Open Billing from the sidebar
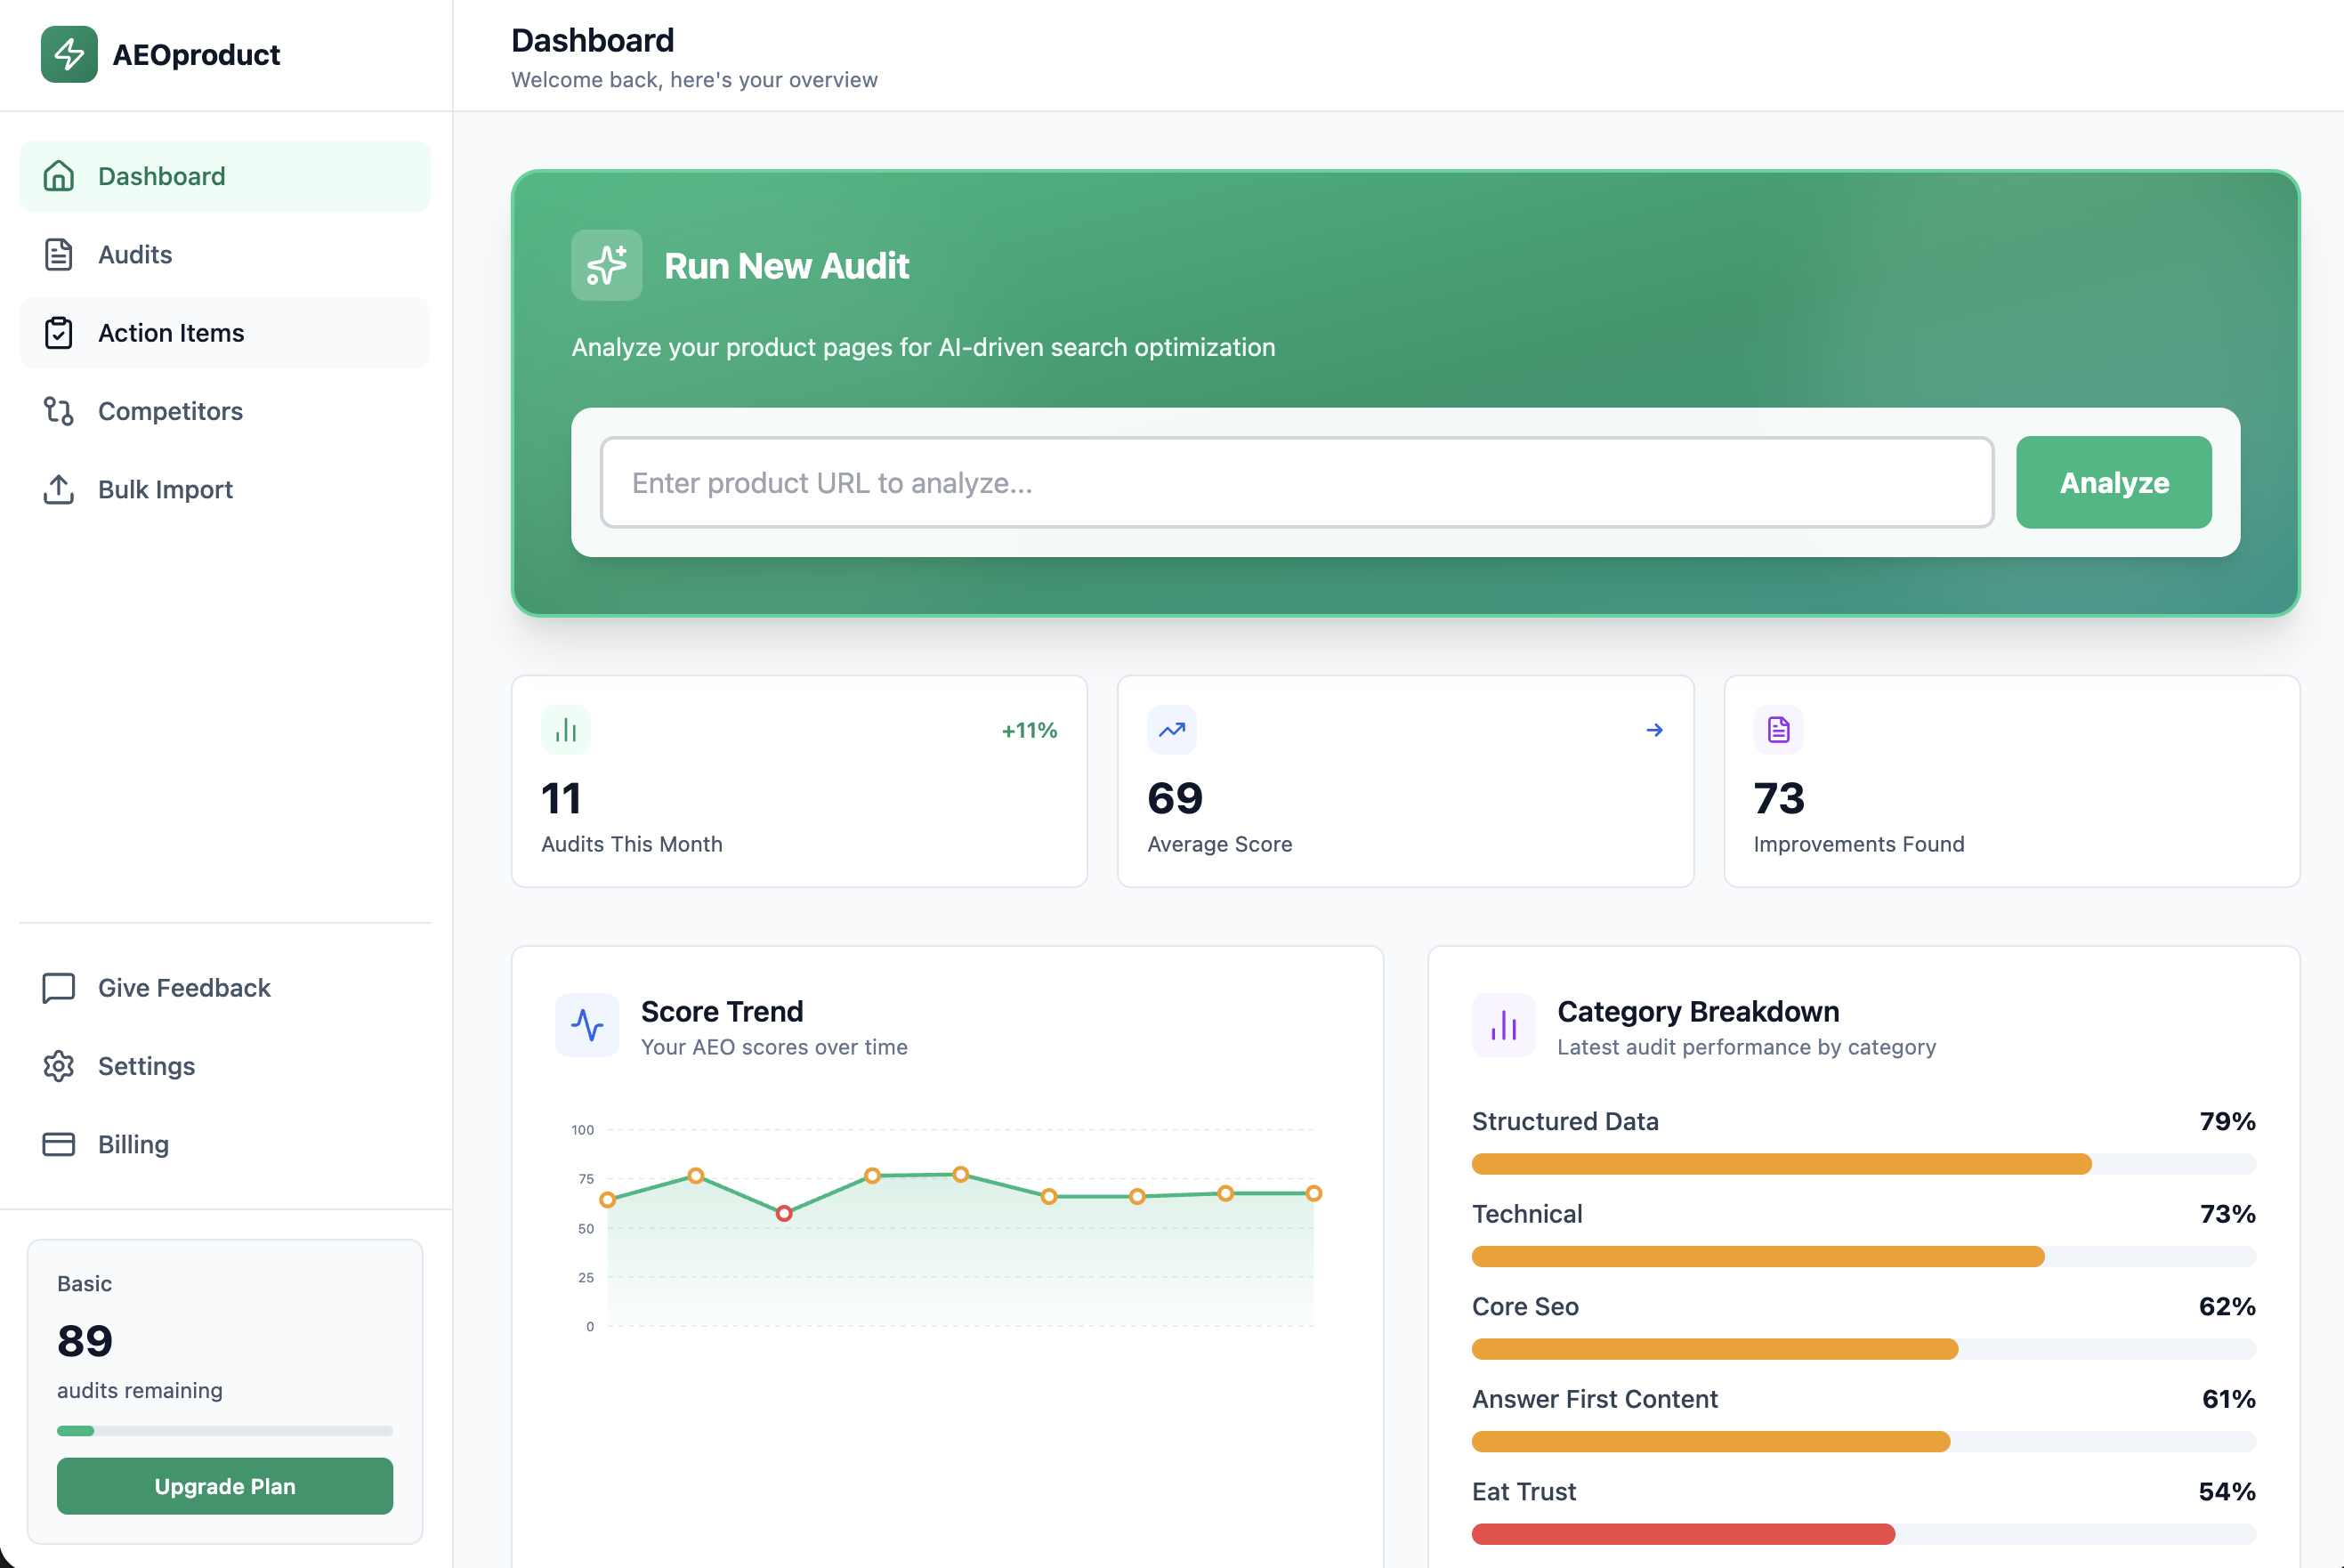Screen dimensions: 2344x1568 pos(131,1144)
